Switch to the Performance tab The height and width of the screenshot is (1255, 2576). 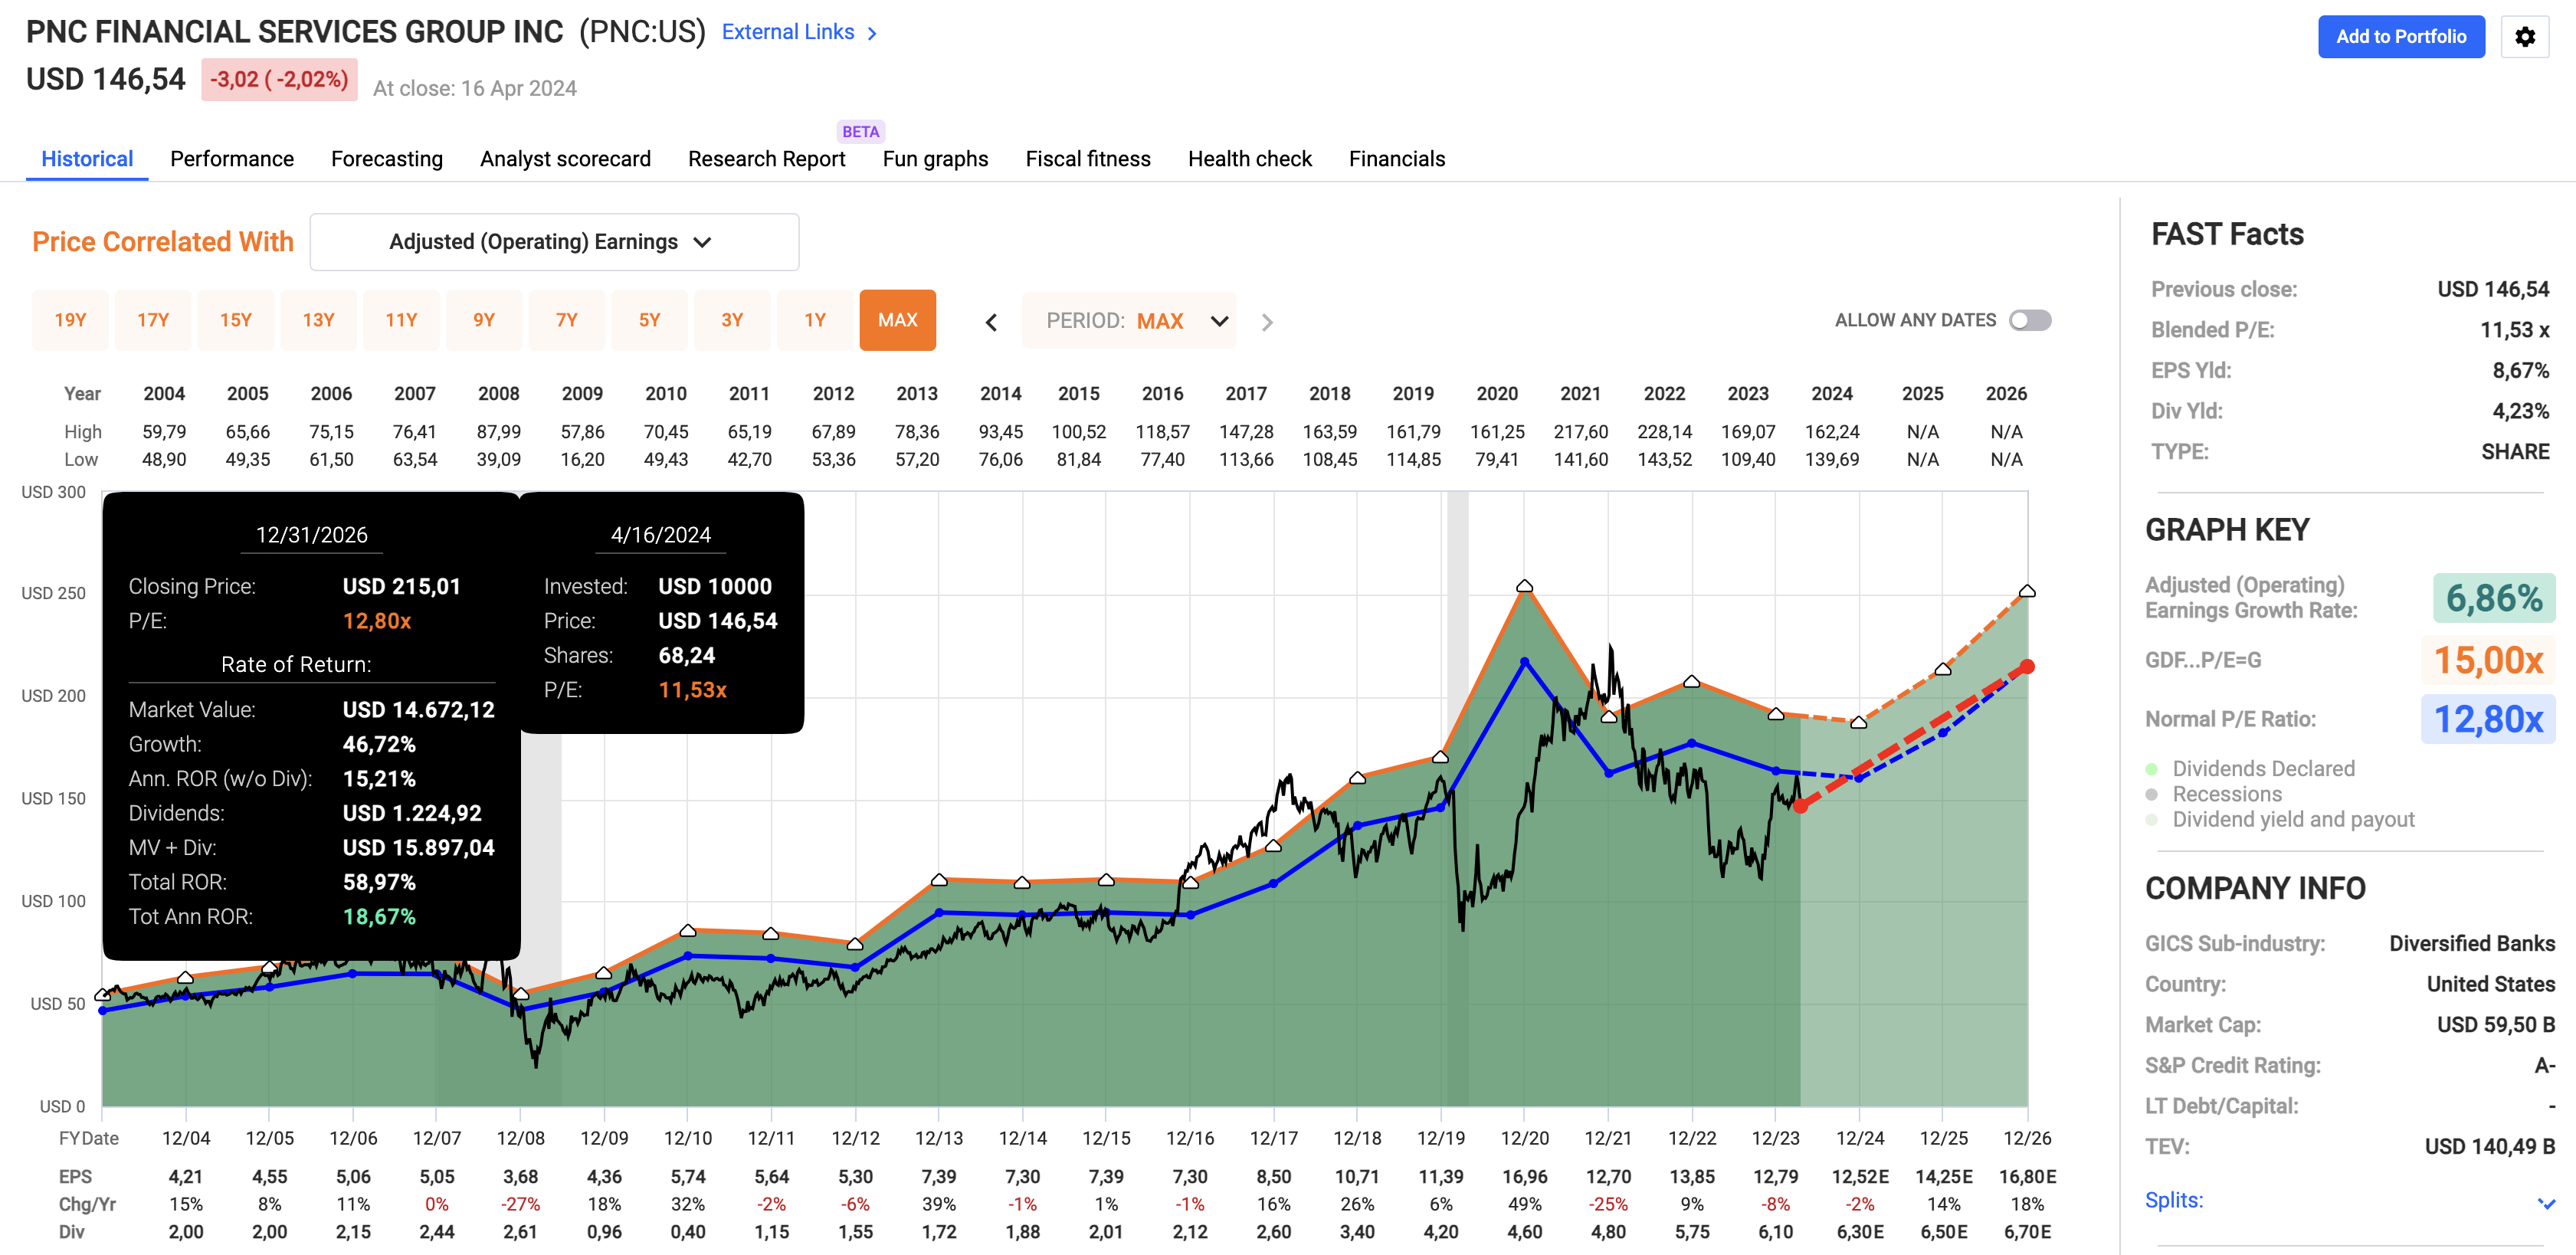coord(231,158)
